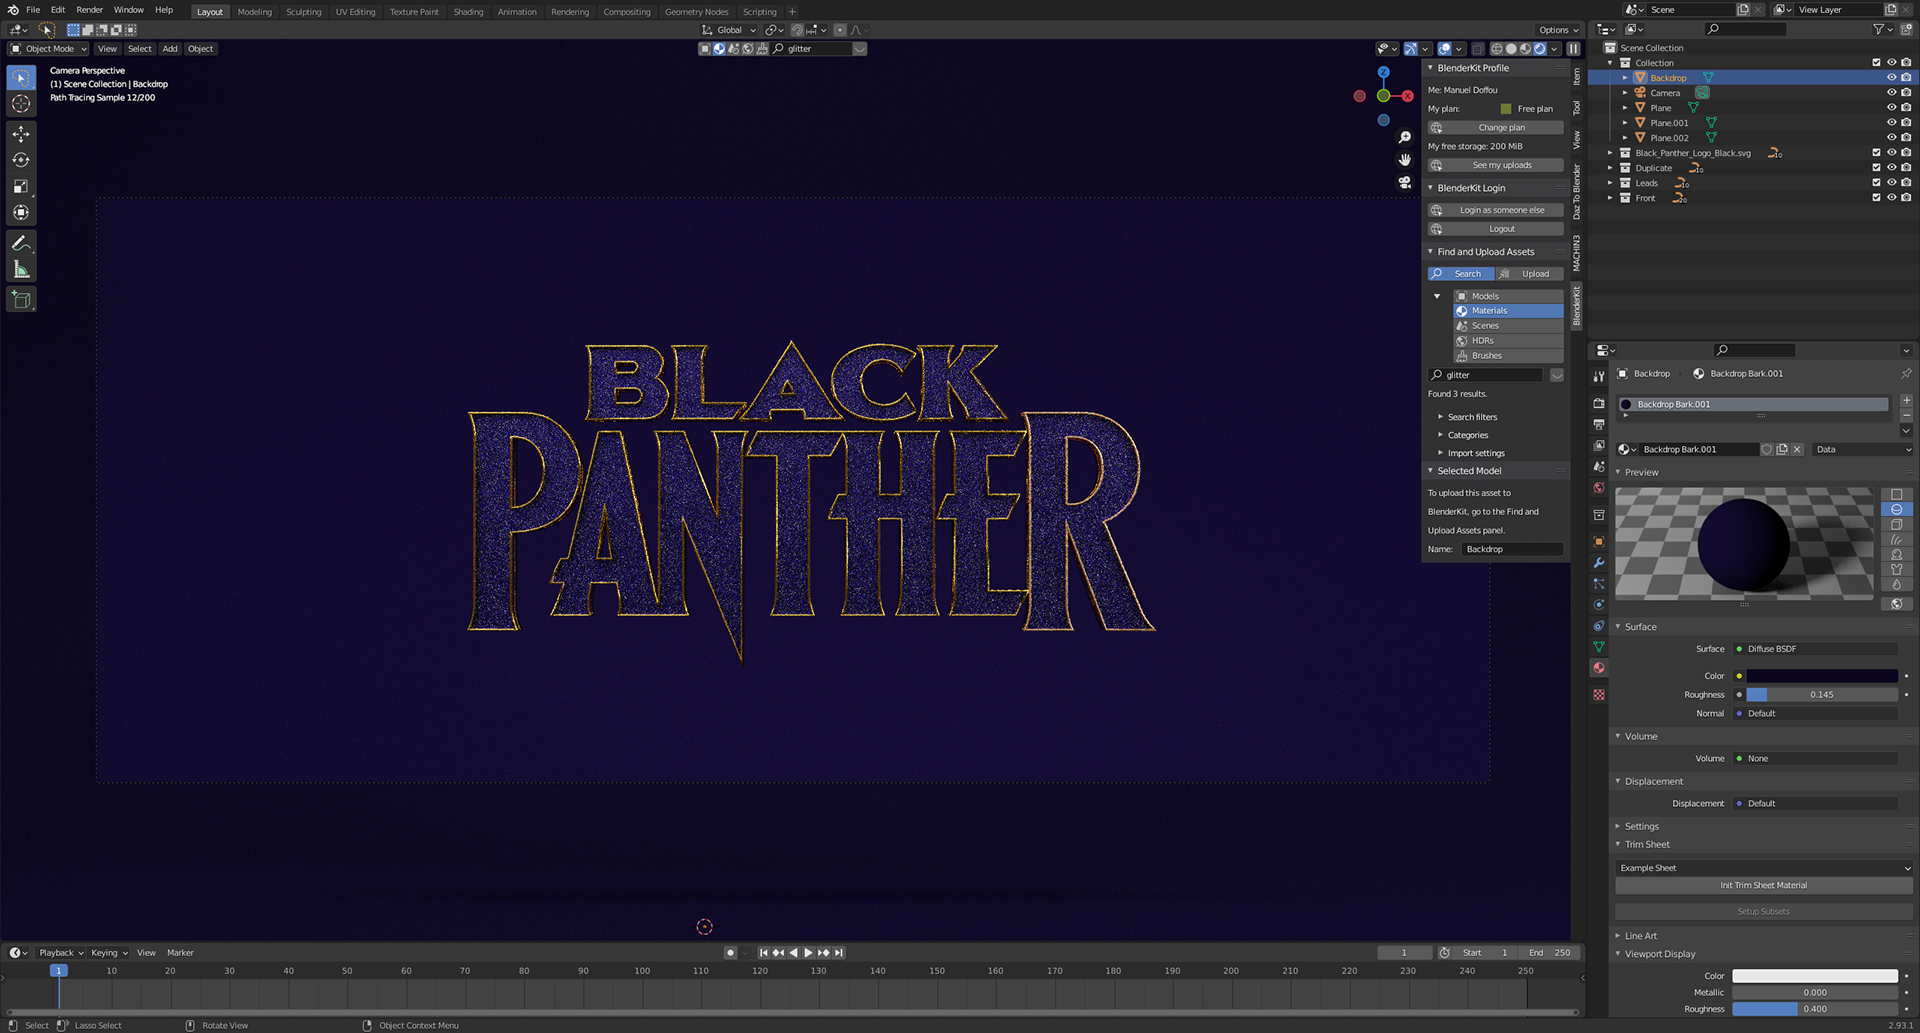Select the Add Cube tool
The height and width of the screenshot is (1033, 1920).
point(21,299)
